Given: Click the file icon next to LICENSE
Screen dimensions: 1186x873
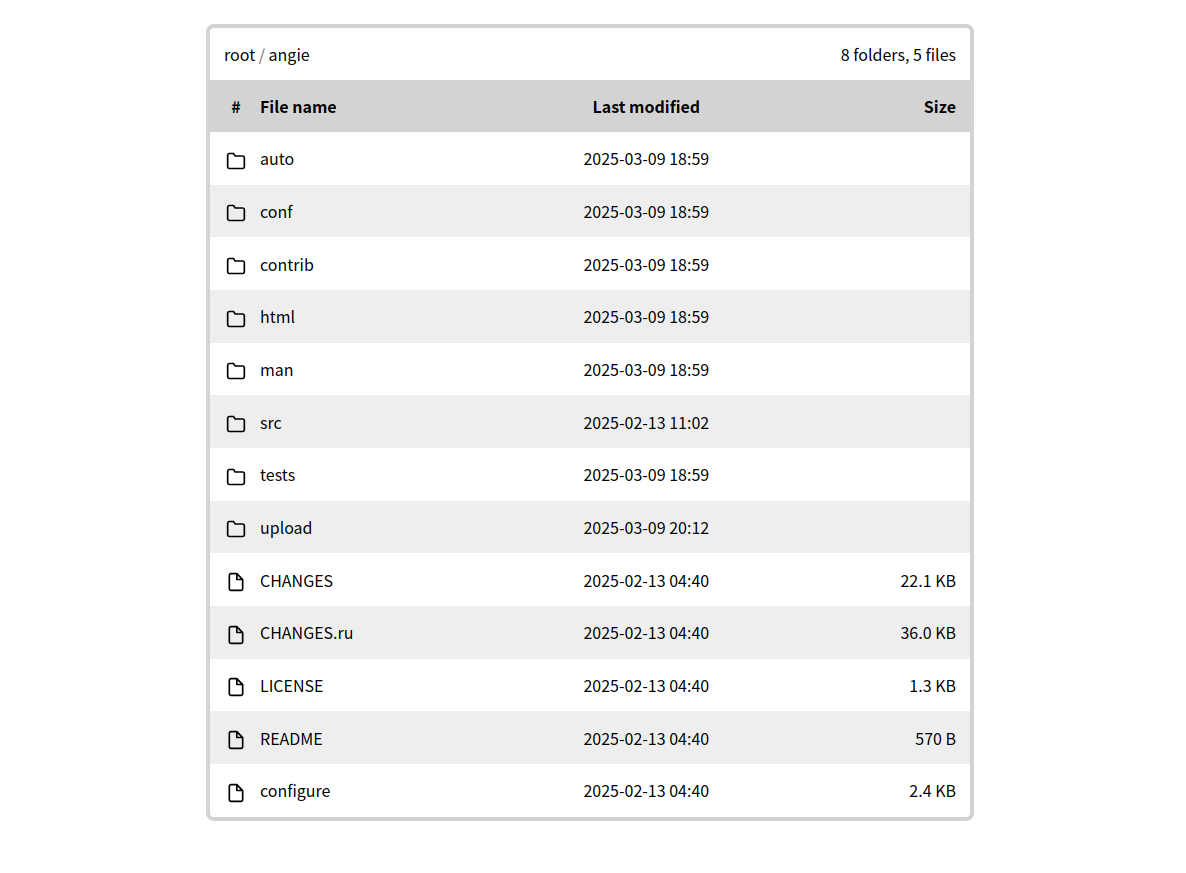Looking at the screenshot, I should (x=236, y=687).
